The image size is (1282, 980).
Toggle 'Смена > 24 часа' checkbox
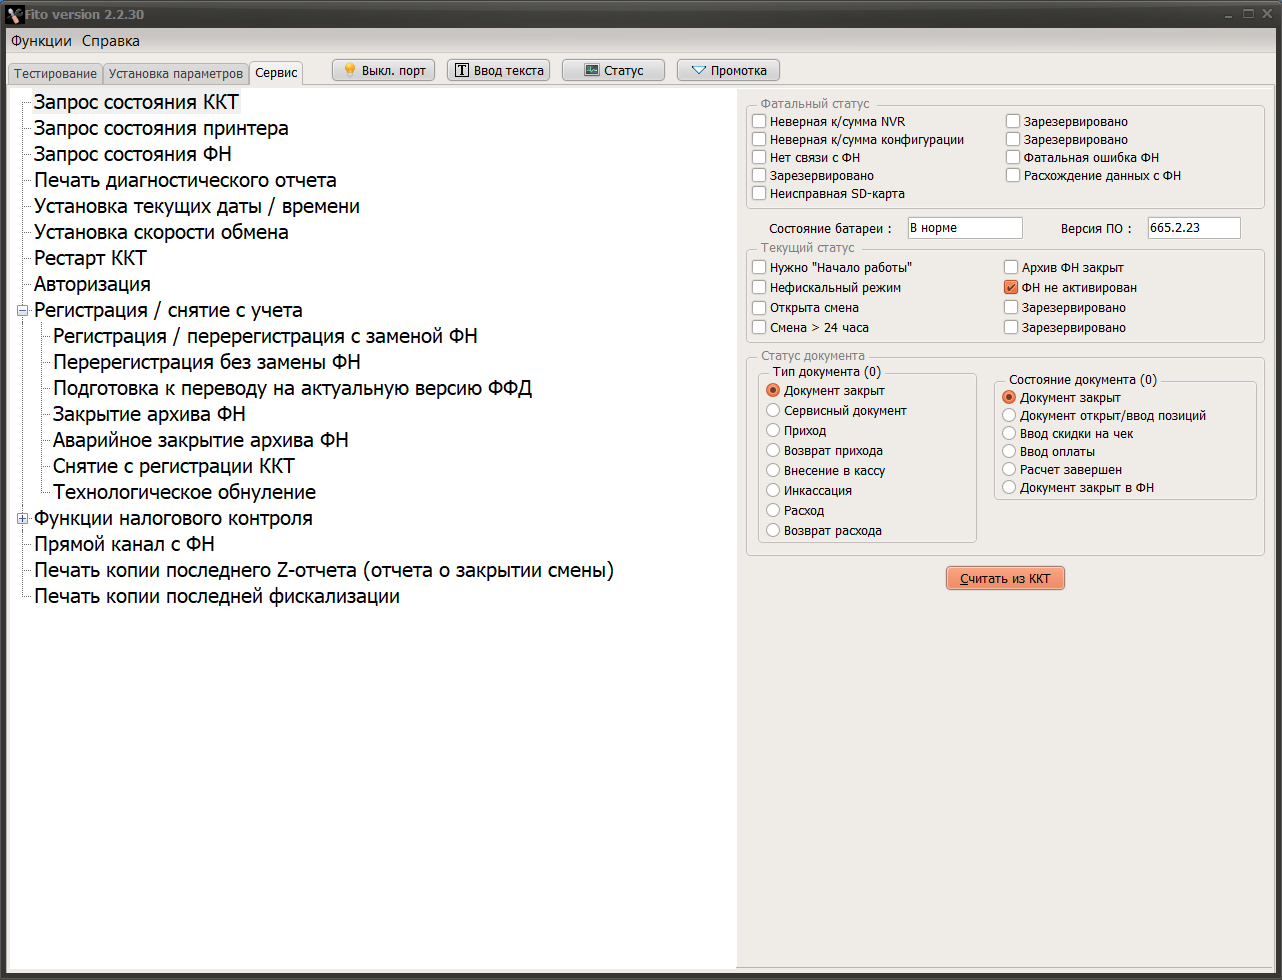(x=760, y=328)
